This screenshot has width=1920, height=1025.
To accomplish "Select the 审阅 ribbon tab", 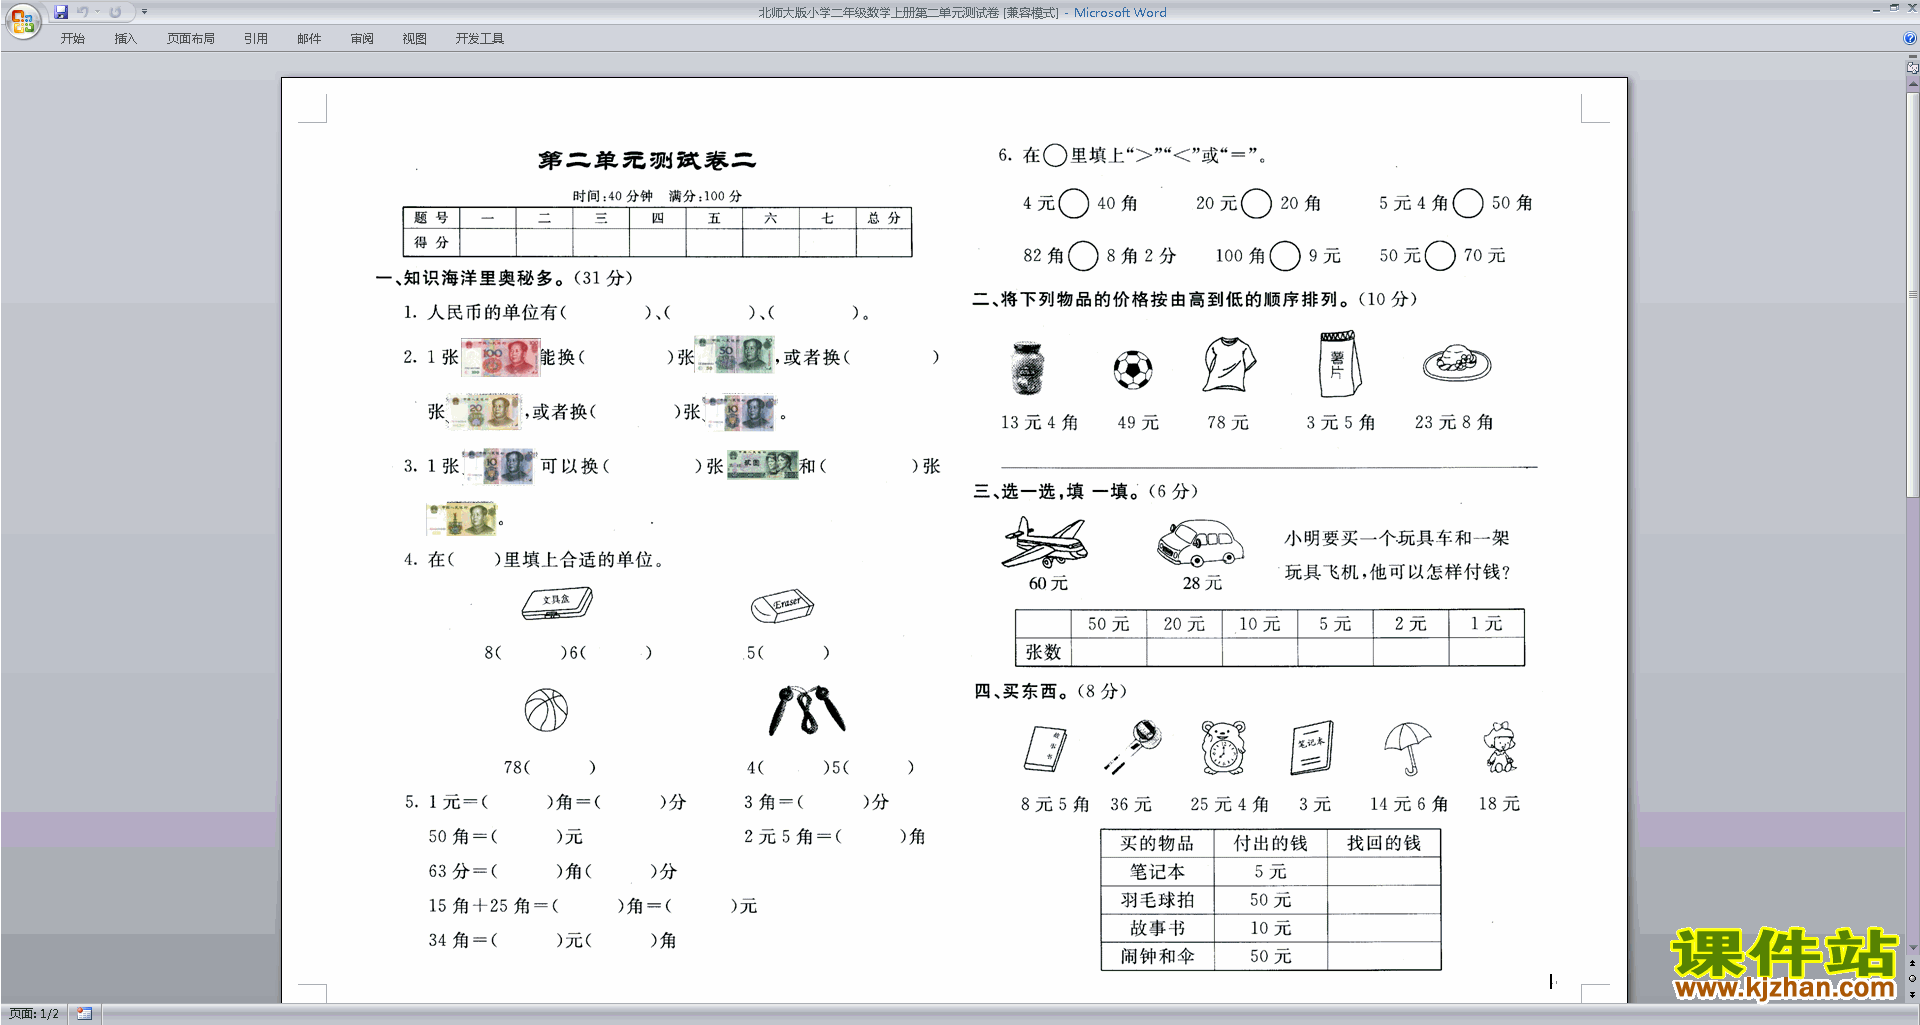I will [x=362, y=39].
